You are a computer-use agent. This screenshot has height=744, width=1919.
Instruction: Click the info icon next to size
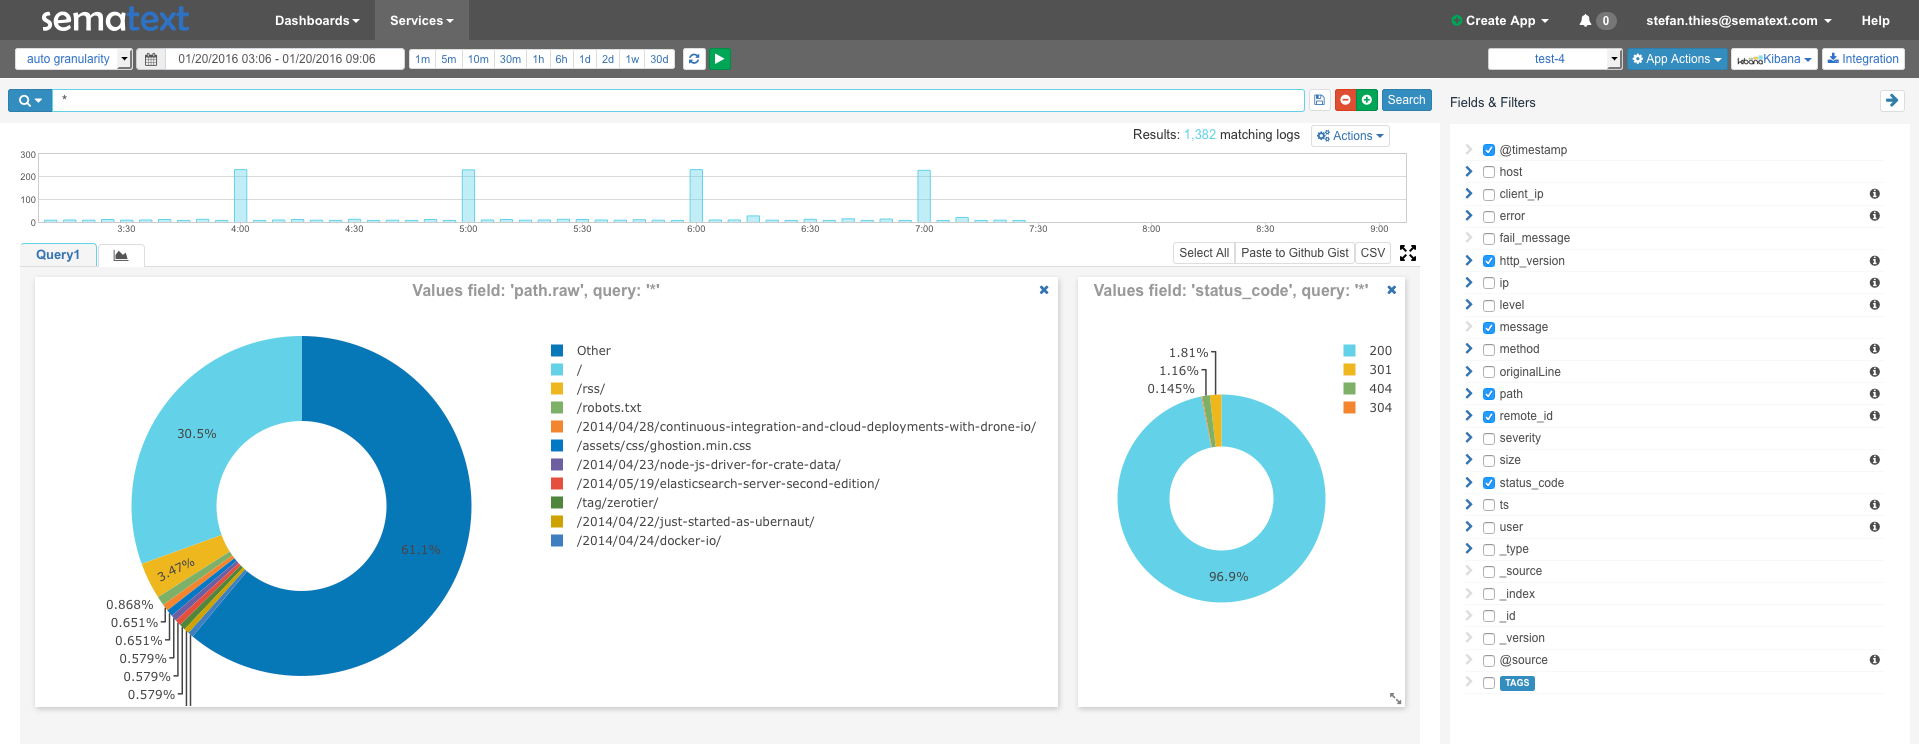pos(1875,460)
